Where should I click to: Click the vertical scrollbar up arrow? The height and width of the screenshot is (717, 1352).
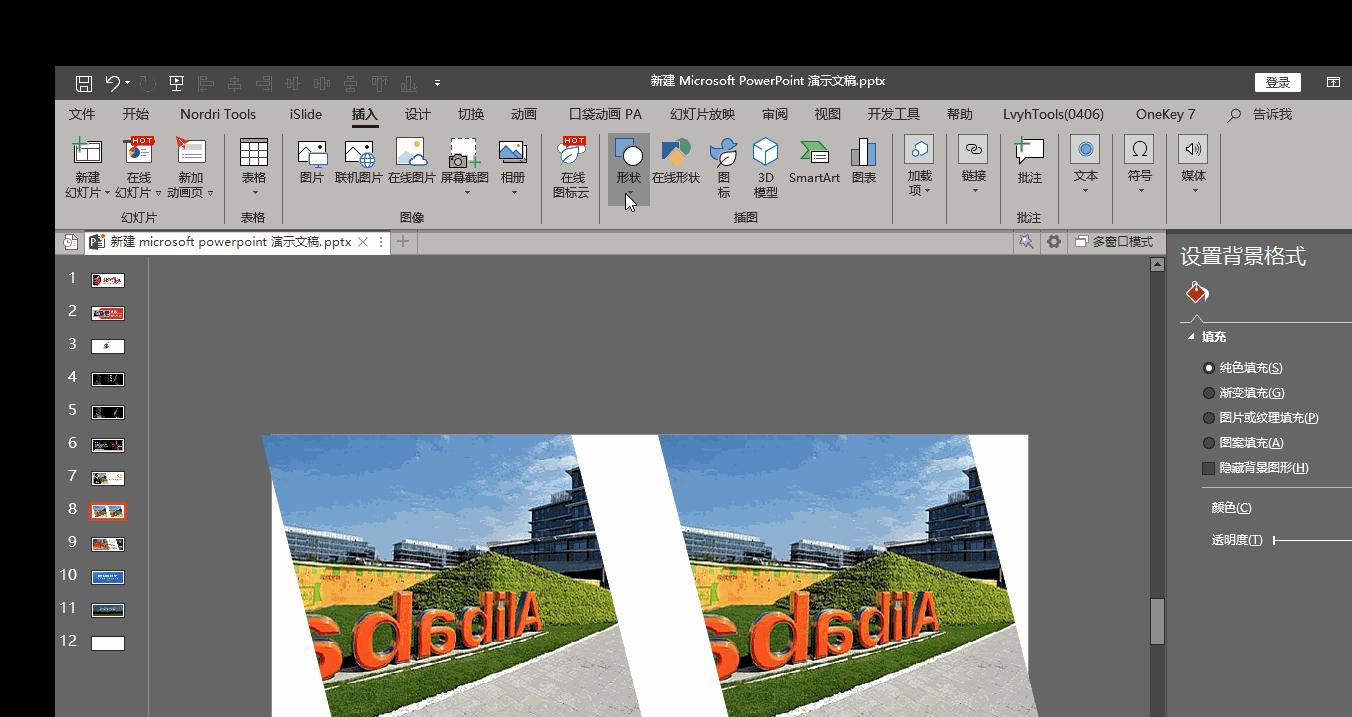click(x=1157, y=265)
